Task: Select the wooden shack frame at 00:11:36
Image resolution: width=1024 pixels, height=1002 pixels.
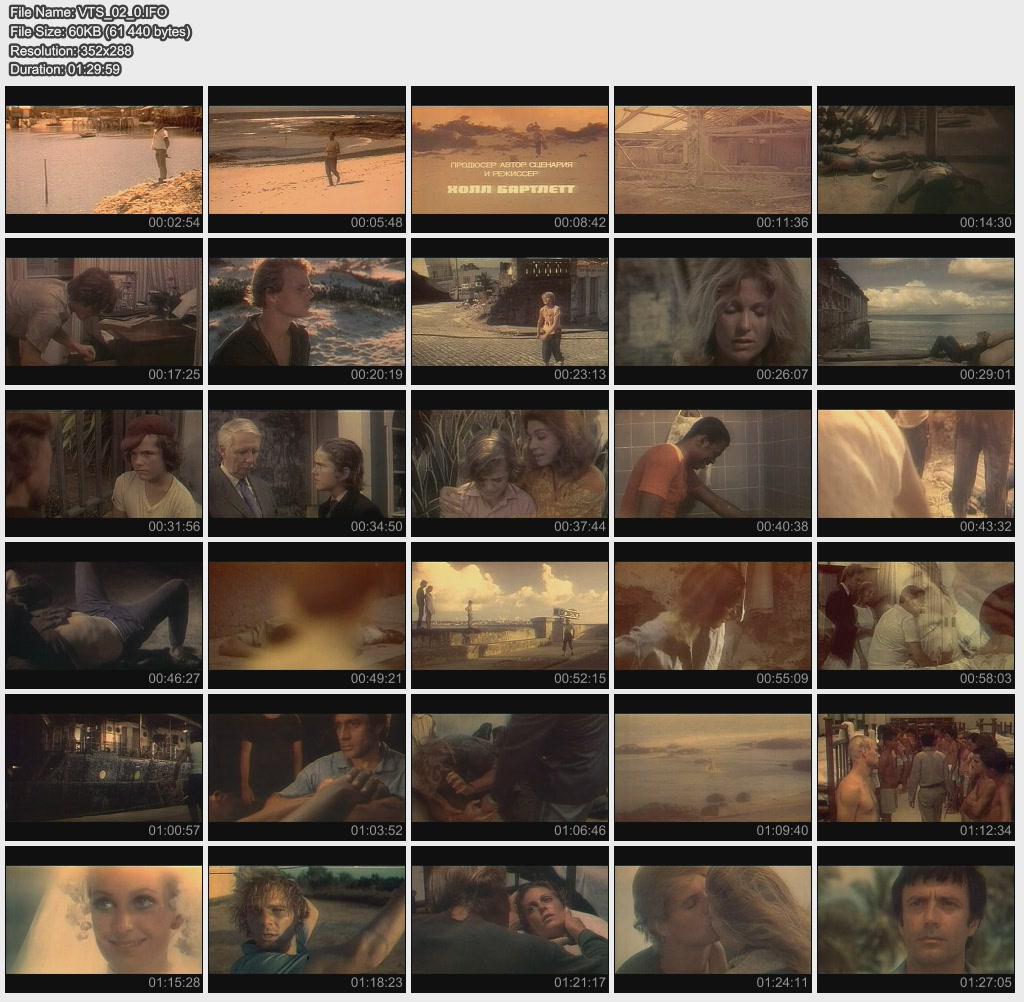Action: coord(713,159)
